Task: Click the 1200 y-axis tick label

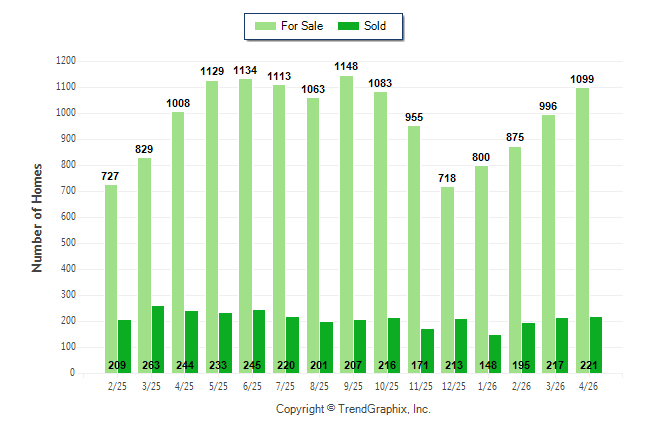Action: (x=66, y=61)
